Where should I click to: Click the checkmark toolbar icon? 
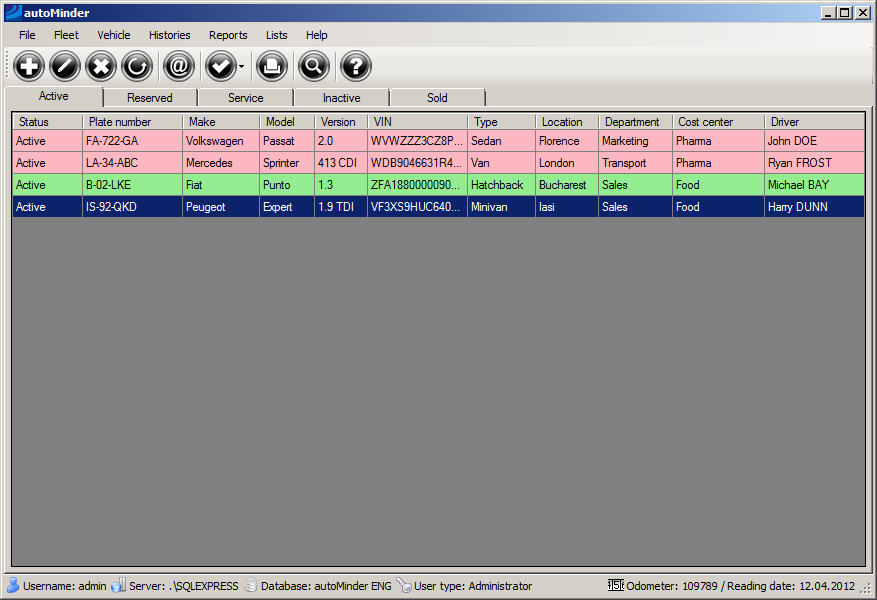tap(220, 67)
